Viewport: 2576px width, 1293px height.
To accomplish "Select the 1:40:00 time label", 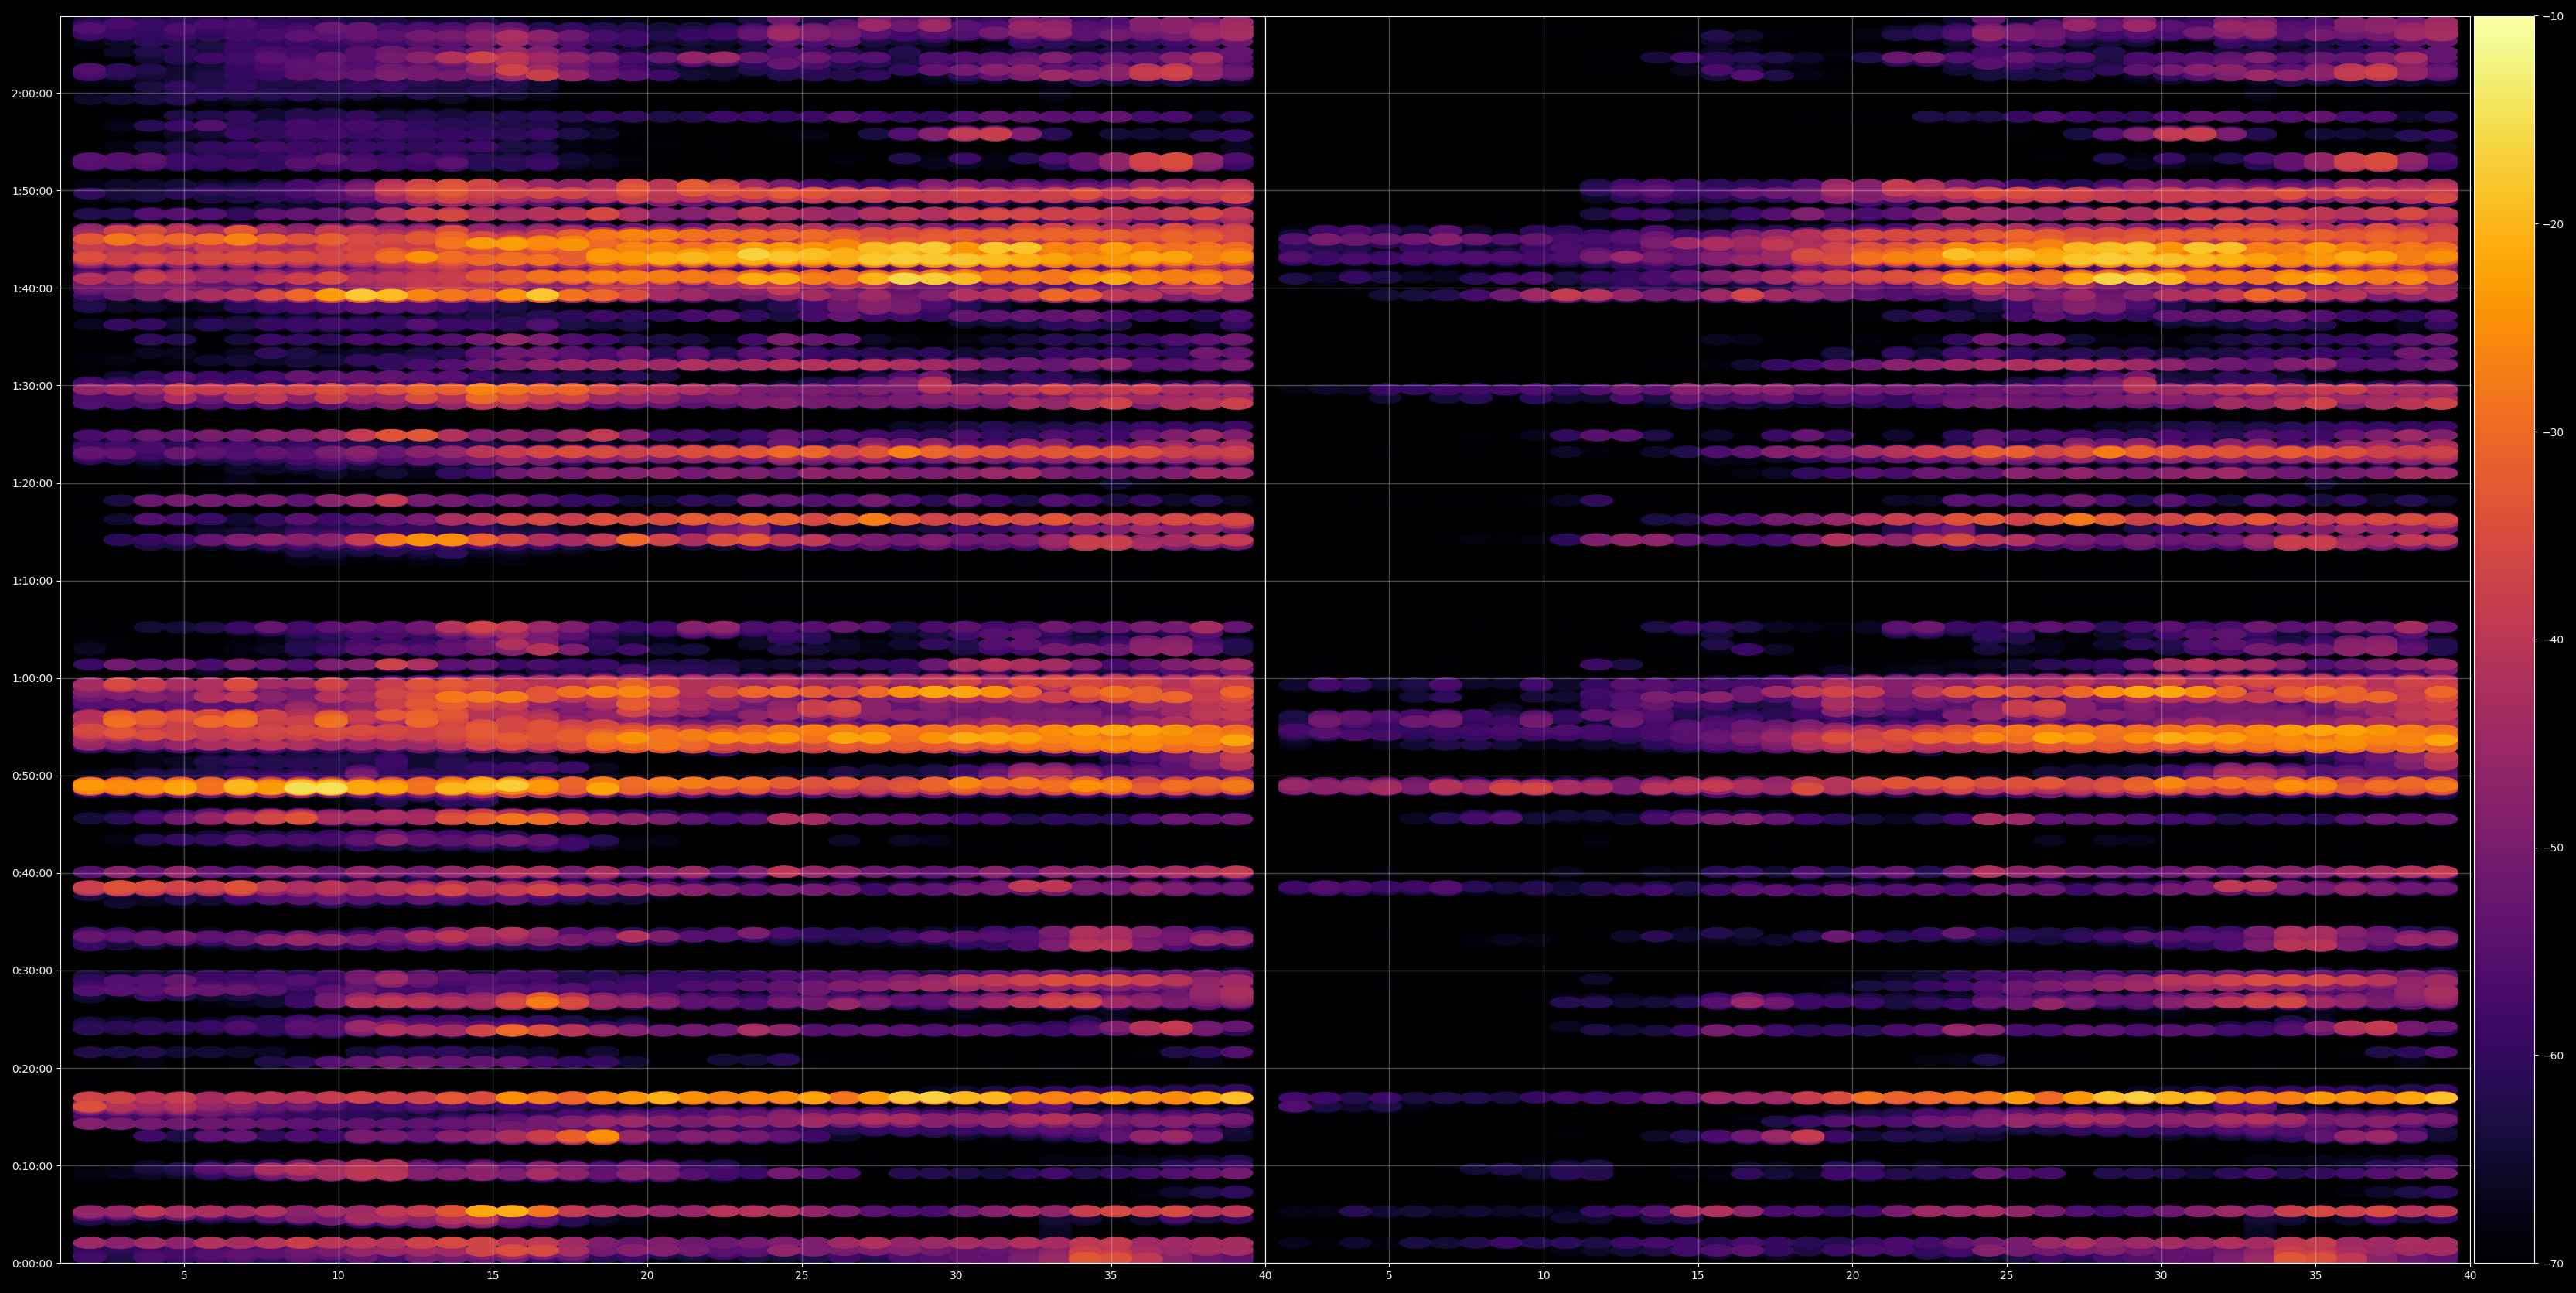I will [32, 289].
